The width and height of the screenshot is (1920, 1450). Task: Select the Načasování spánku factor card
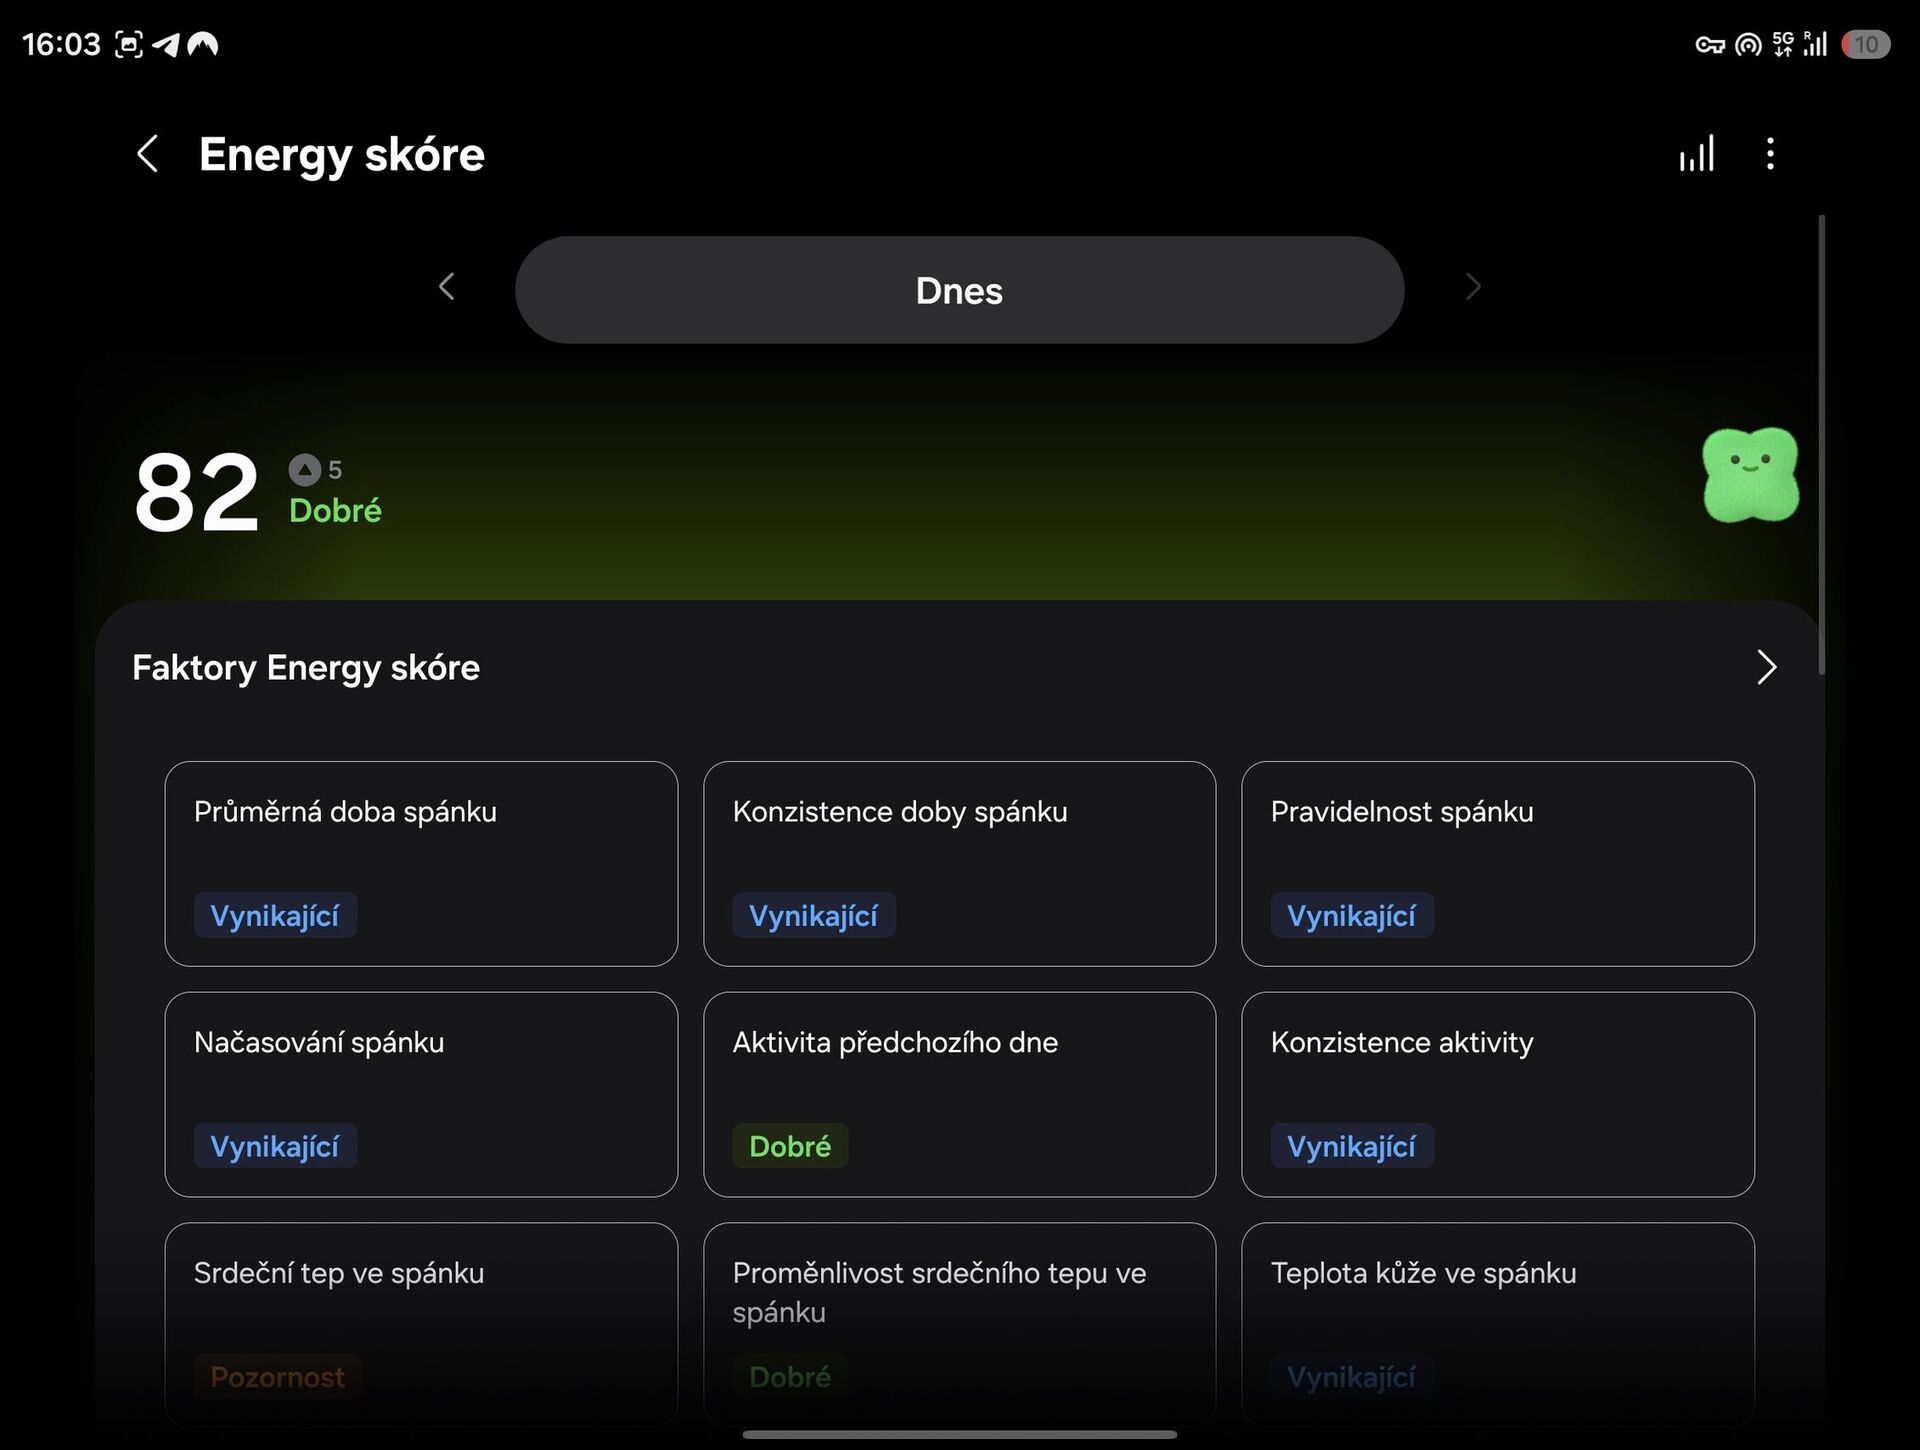421,1094
